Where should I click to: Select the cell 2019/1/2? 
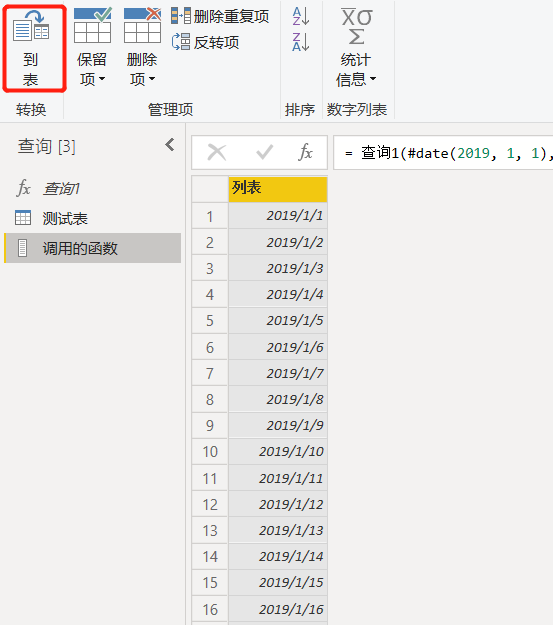coord(278,242)
